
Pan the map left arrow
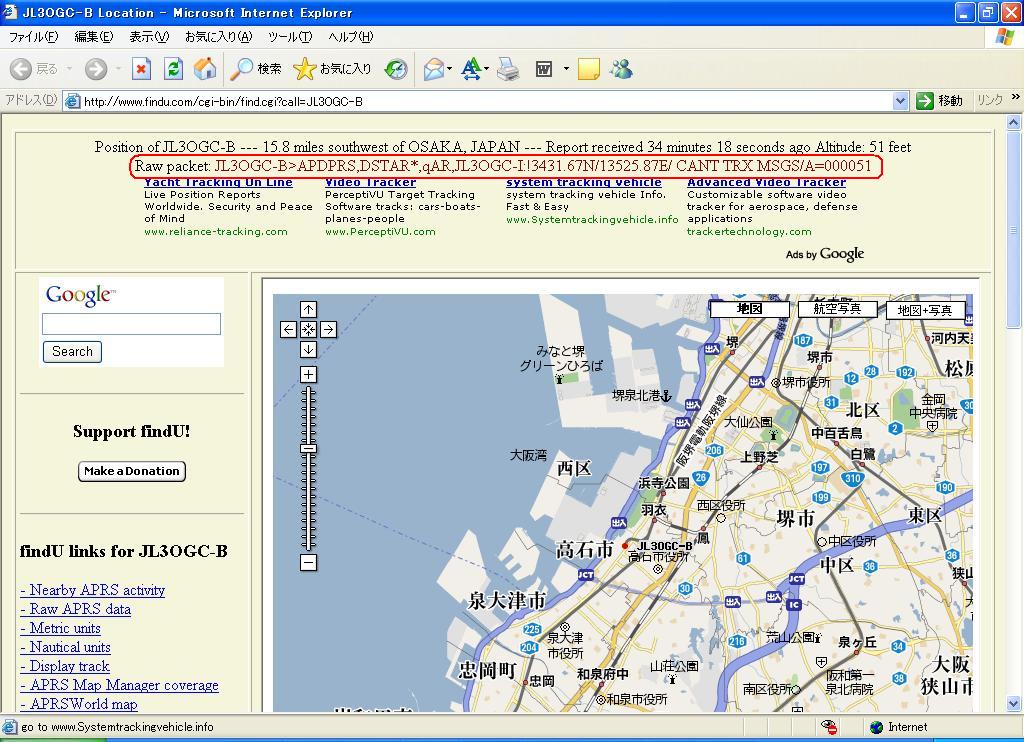tap(289, 329)
